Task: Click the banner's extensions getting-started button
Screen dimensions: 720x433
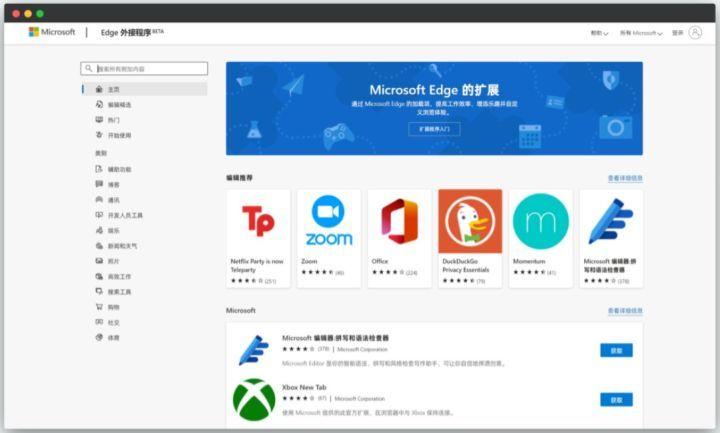Action: point(434,129)
